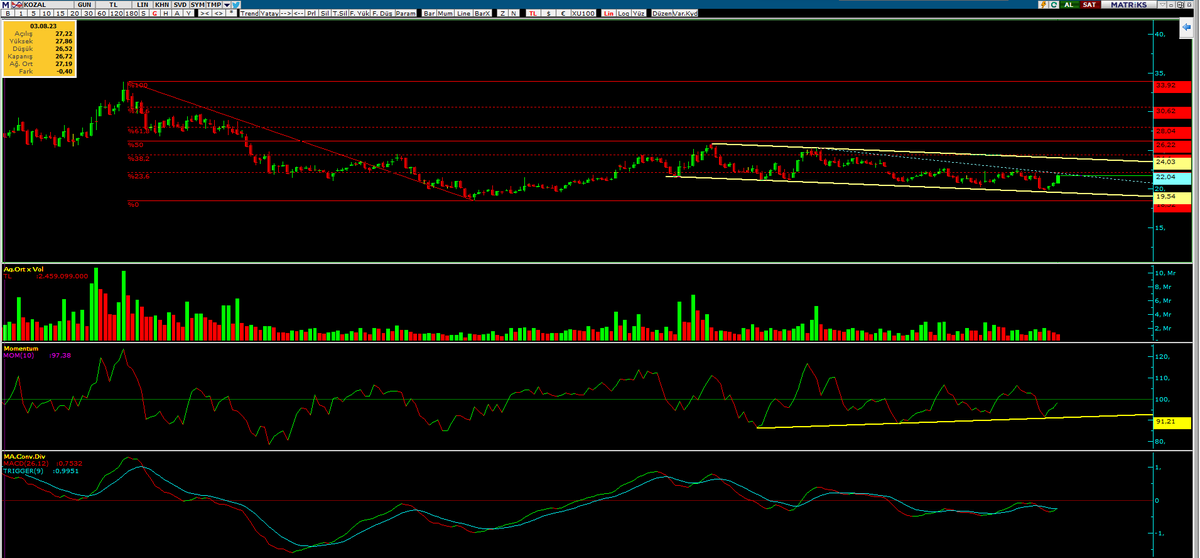
Task: Click the <> expand chart icon
Action: (x=219, y=13)
